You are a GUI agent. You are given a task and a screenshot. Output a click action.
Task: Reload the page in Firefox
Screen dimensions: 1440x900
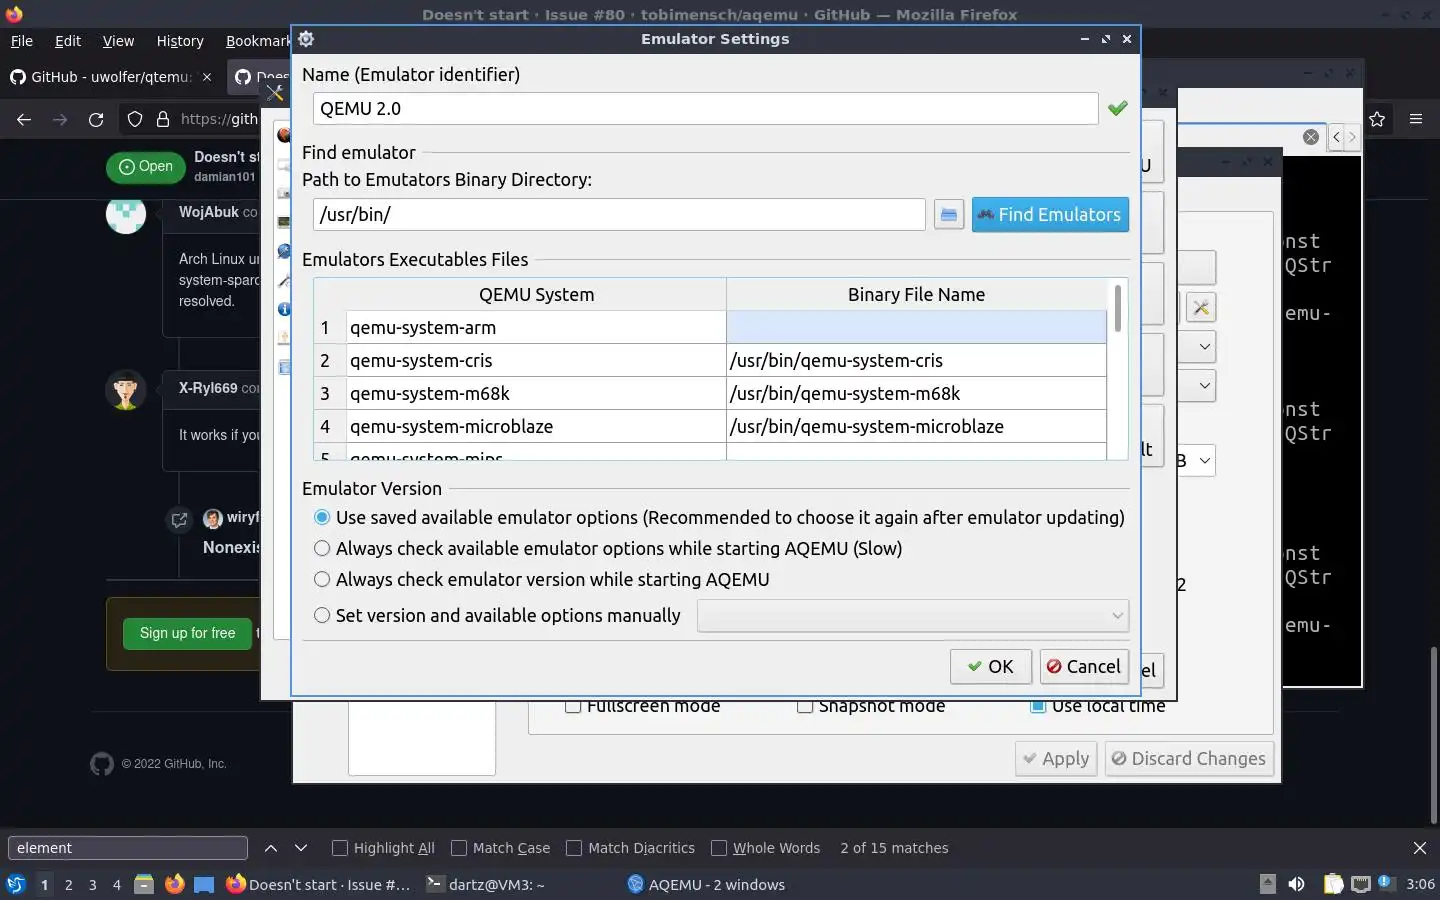click(x=96, y=119)
